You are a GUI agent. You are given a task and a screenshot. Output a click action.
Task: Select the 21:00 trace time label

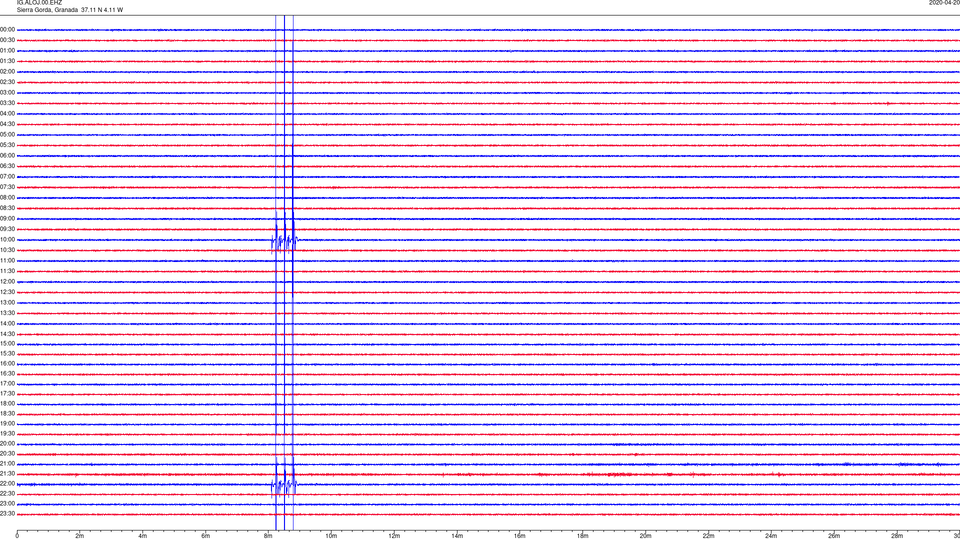coord(7,464)
